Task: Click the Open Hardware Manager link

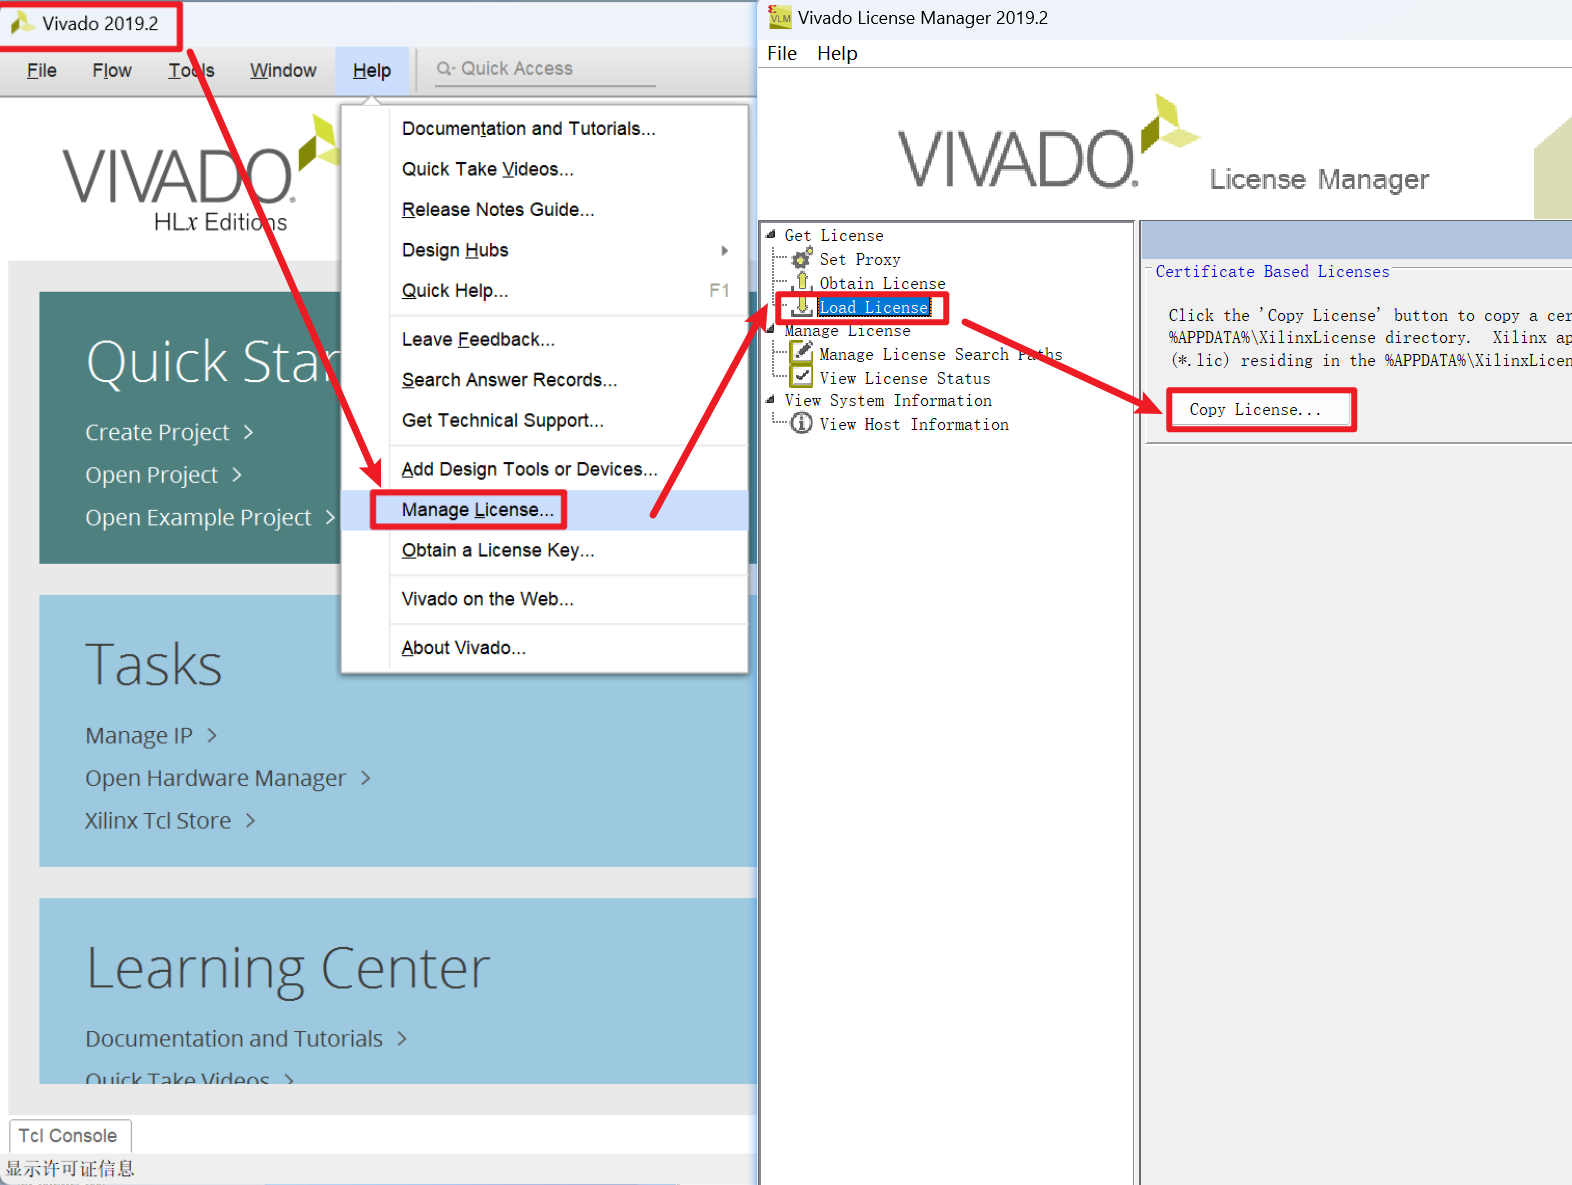Action: pyautogui.click(x=216, y=778)
